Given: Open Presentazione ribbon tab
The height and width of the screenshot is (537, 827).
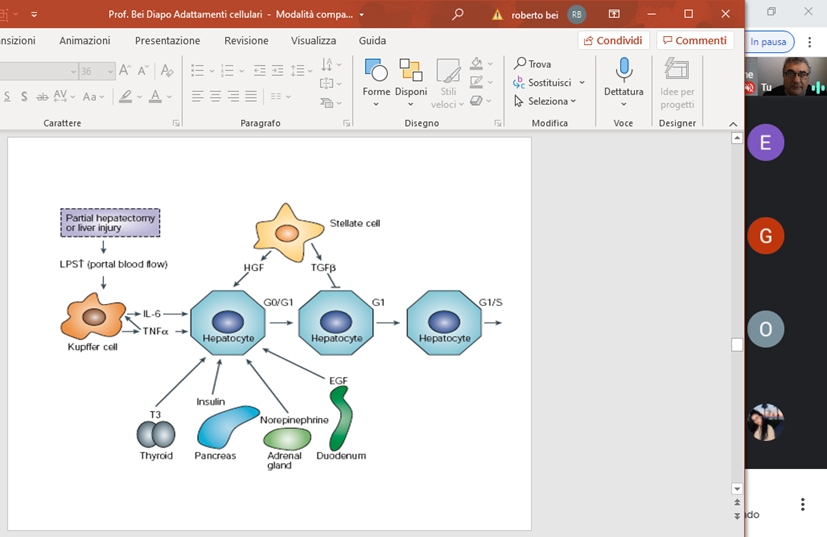Looking at the screenshot, I should [x=168, y=41].
